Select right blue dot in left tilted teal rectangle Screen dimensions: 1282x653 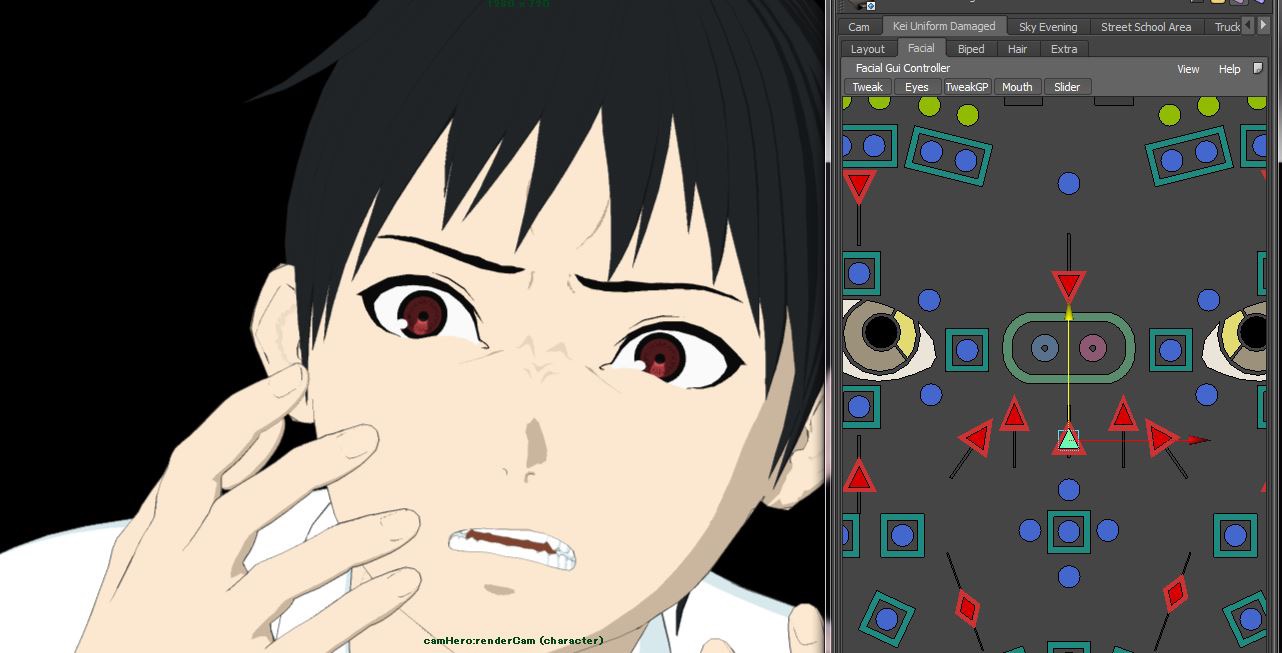click(966, 161)
